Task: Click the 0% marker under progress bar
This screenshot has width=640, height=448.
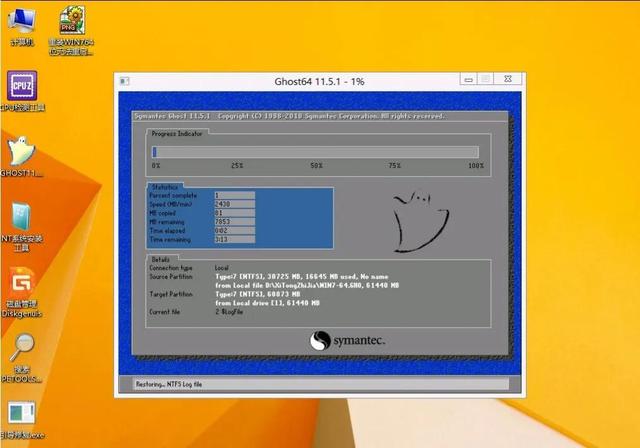Action: pyautogui.click(x=156, y=166)
